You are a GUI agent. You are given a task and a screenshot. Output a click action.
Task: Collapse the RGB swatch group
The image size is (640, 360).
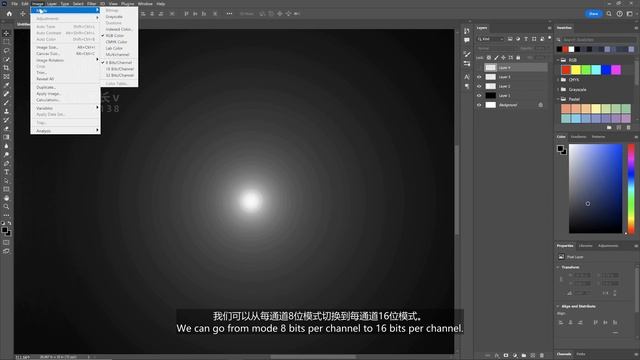558,60
